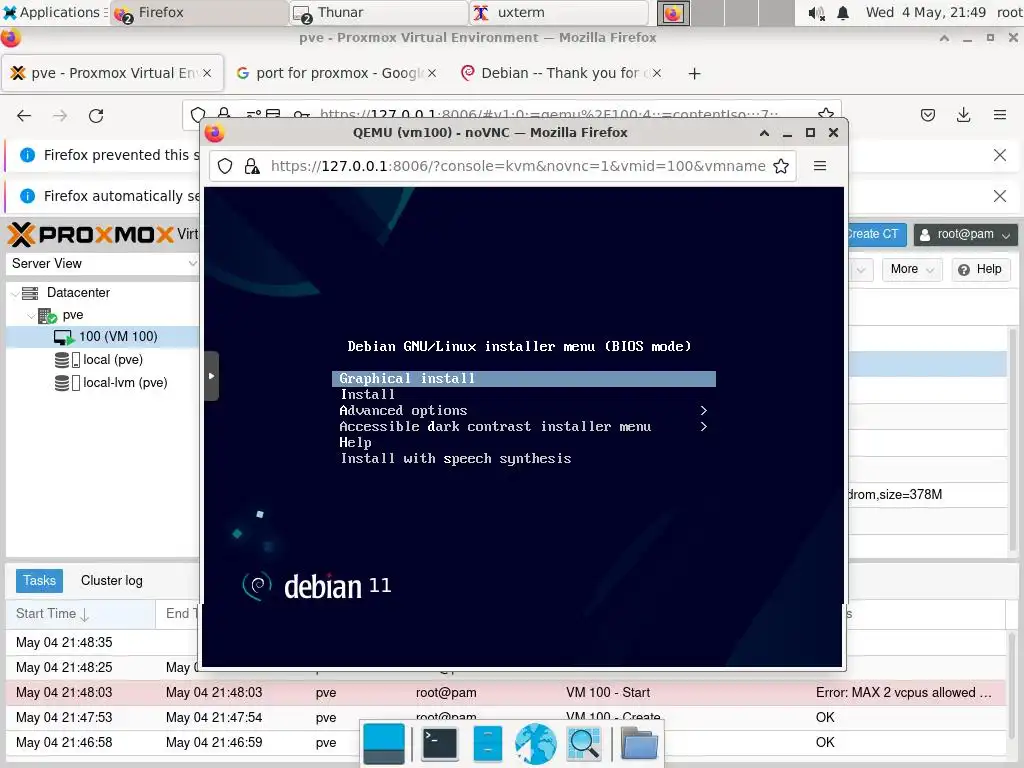Collapse the pve node in tree
The width and height of the screenshot is (1024, 768).
pos(31,316)
